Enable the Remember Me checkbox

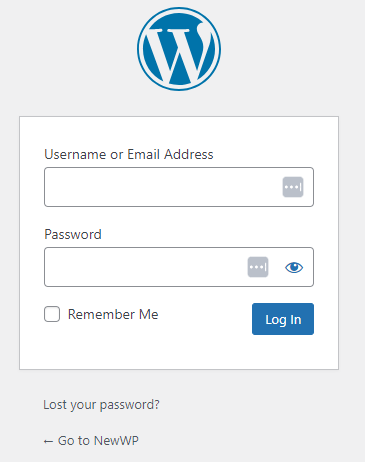click(x=52, y=314)
